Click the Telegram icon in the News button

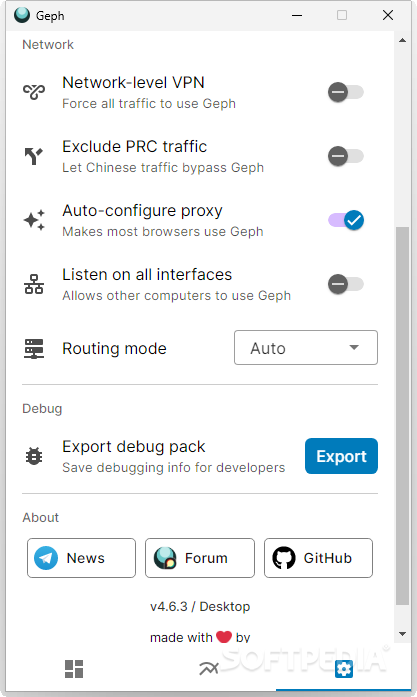point(46,558)
